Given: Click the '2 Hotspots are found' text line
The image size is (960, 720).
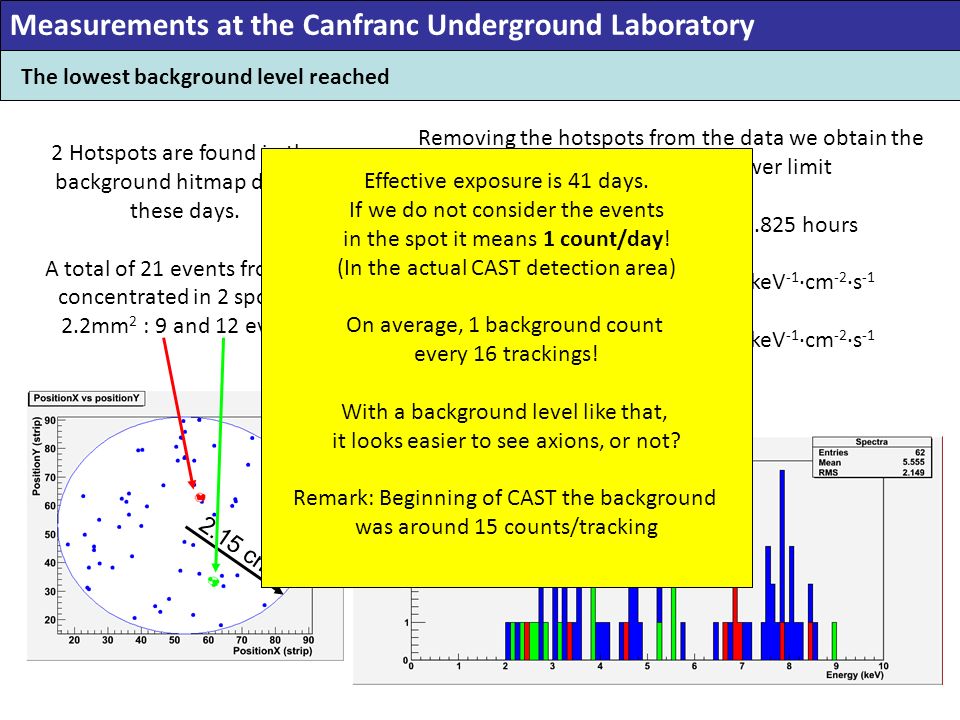Looking at the screenshot, I should tap(153, 152).
